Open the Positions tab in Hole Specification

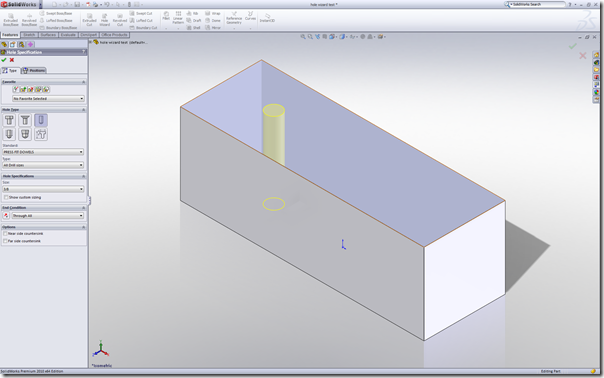pos(34,71)
